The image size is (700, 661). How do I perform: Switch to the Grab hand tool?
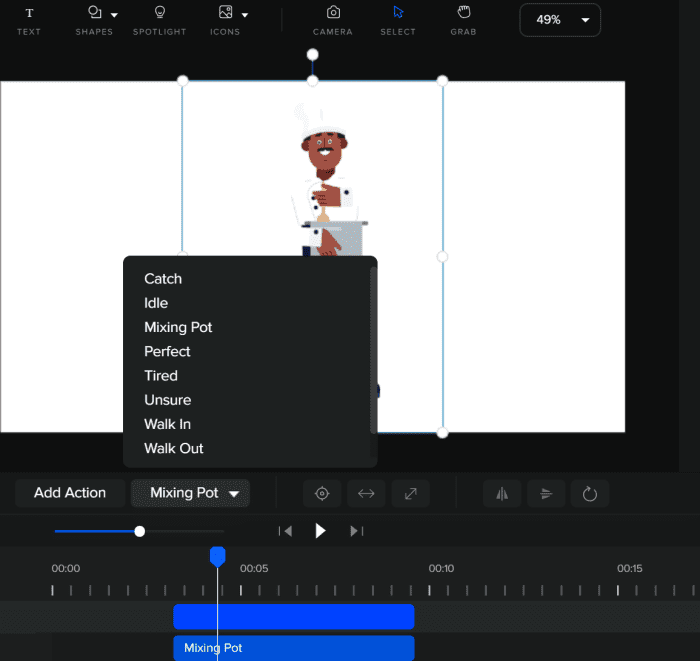pyautogui.click(x=463, y=20)
